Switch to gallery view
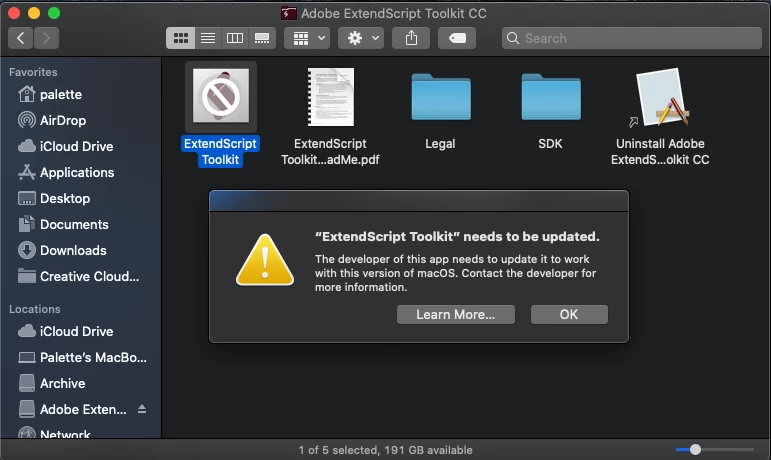The height and width of the screenshot is (460, 771). coord(262,38)
